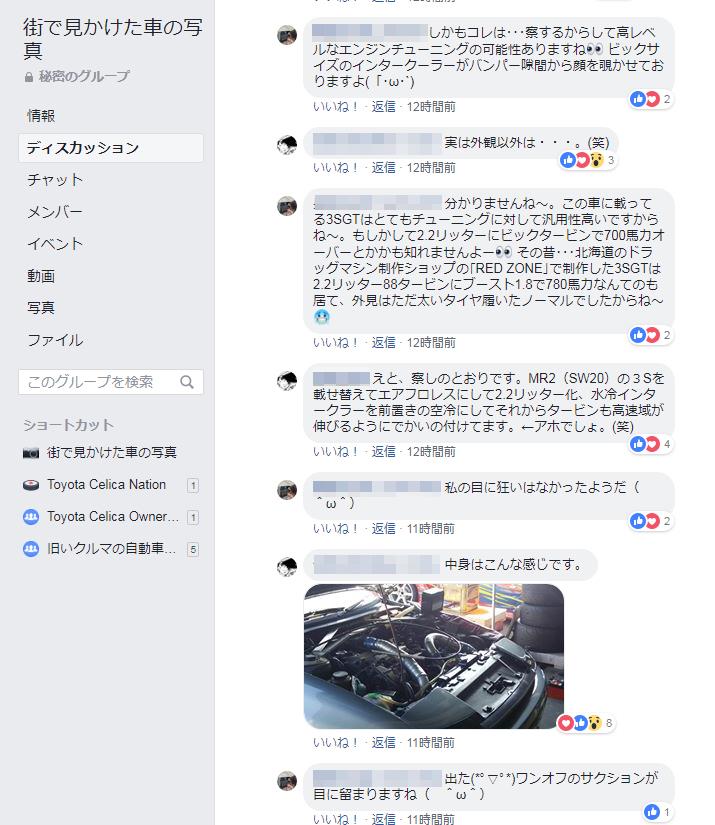Click the magnifier icon in group search
Viewport: 715px width, 825px height.
click(x=187, y=382)
